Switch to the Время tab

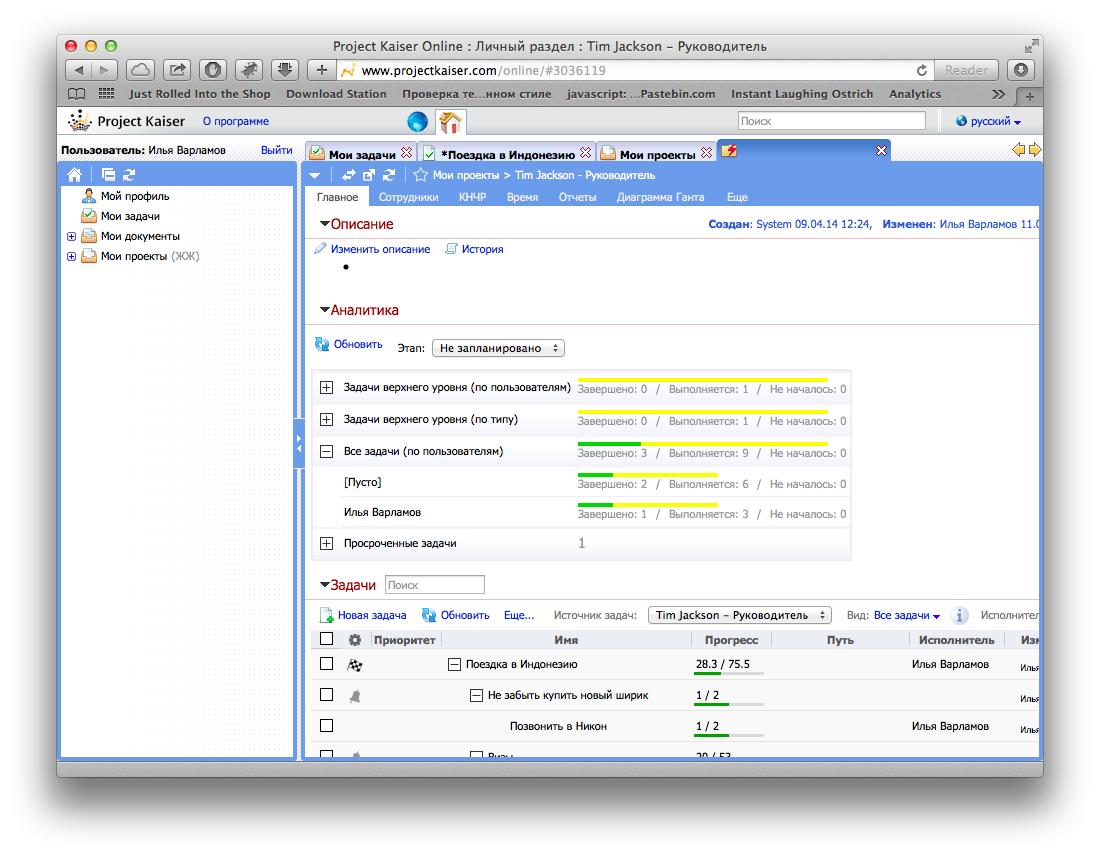click(522, 197)
